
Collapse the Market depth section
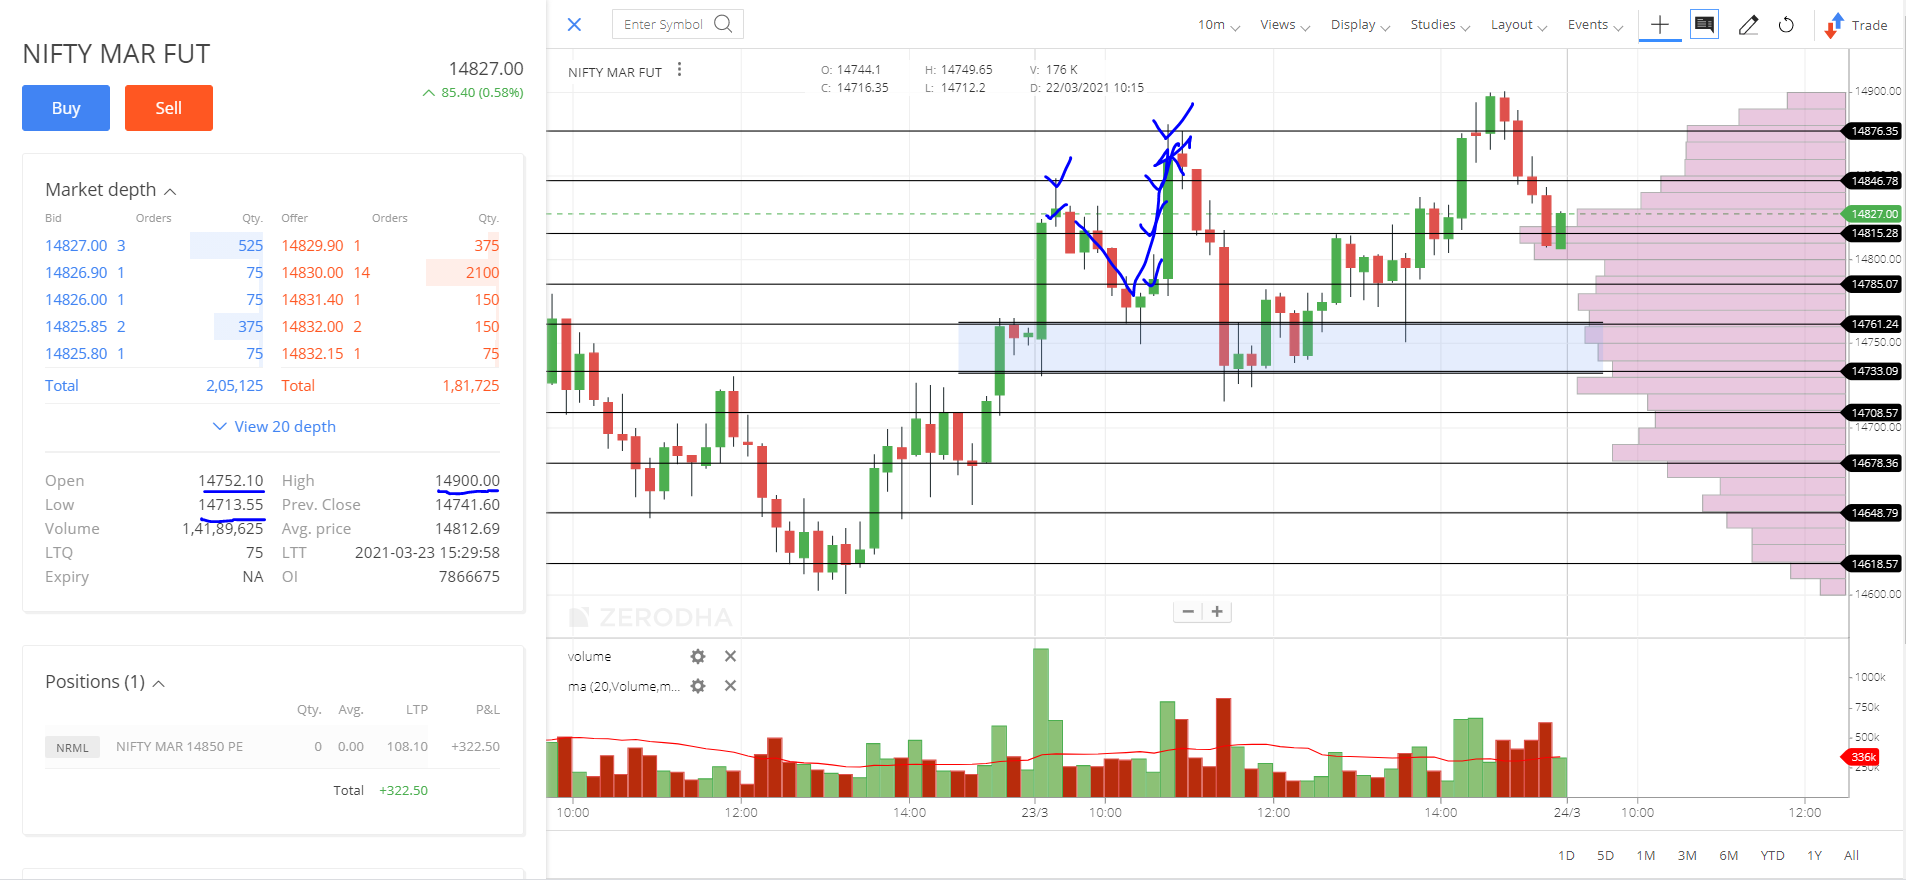[x=170, y=191]
